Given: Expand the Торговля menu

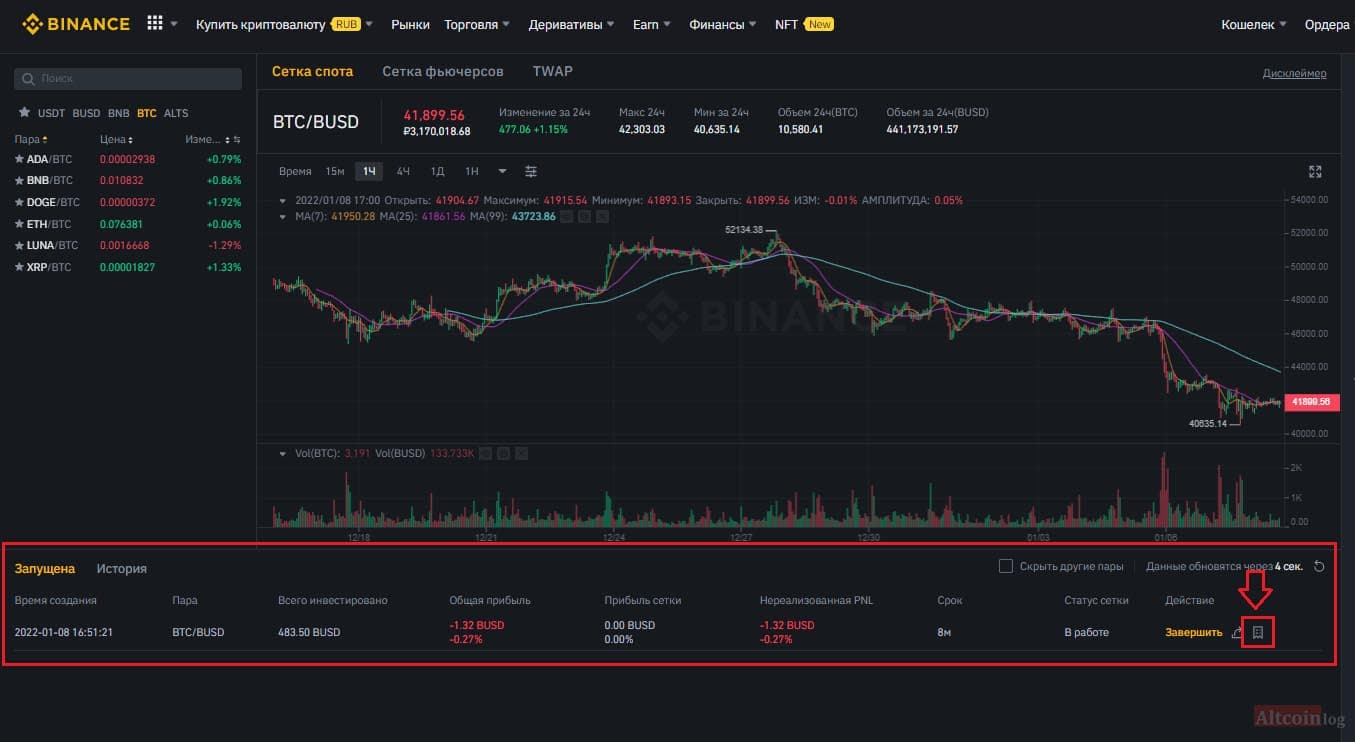Looking at the screenshot, I should point(477,24).
